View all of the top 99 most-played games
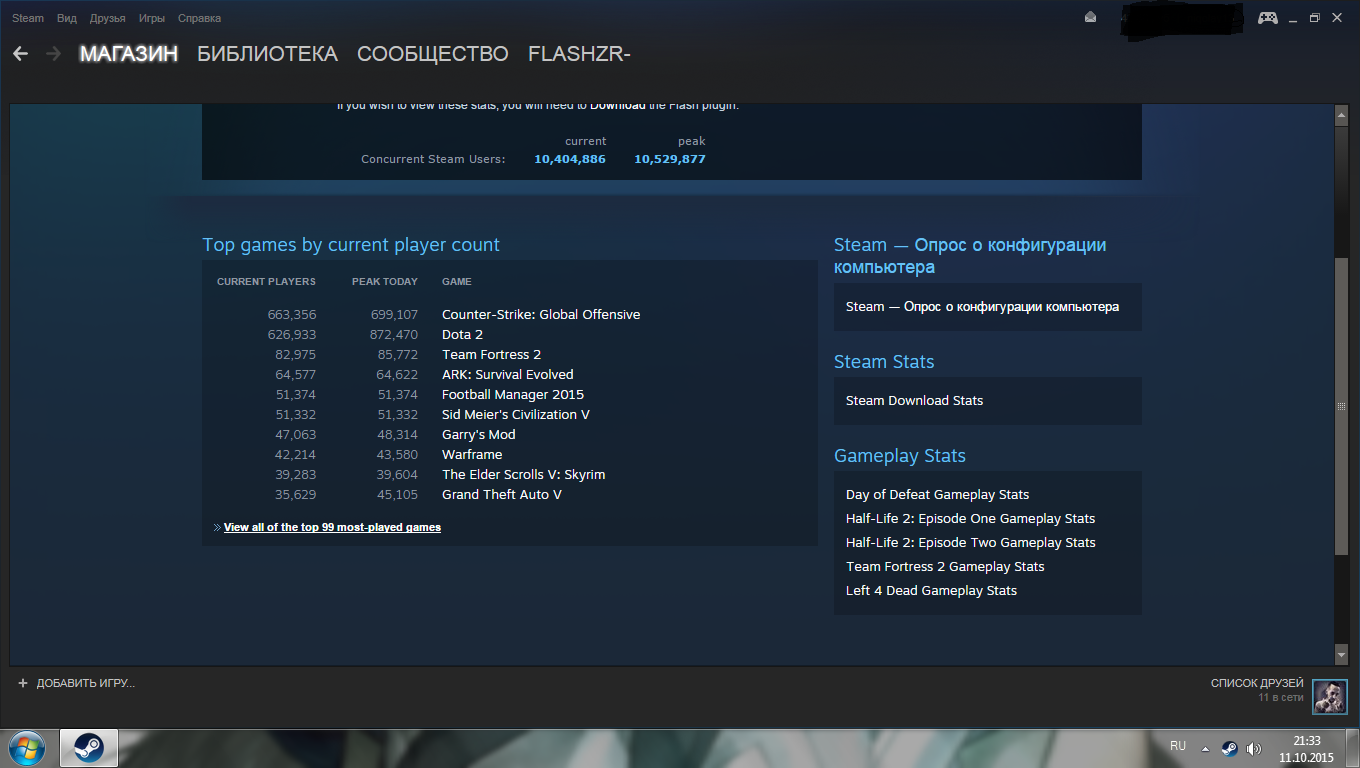The height and width of the screenshot is (768, 1360). point(332,527)
